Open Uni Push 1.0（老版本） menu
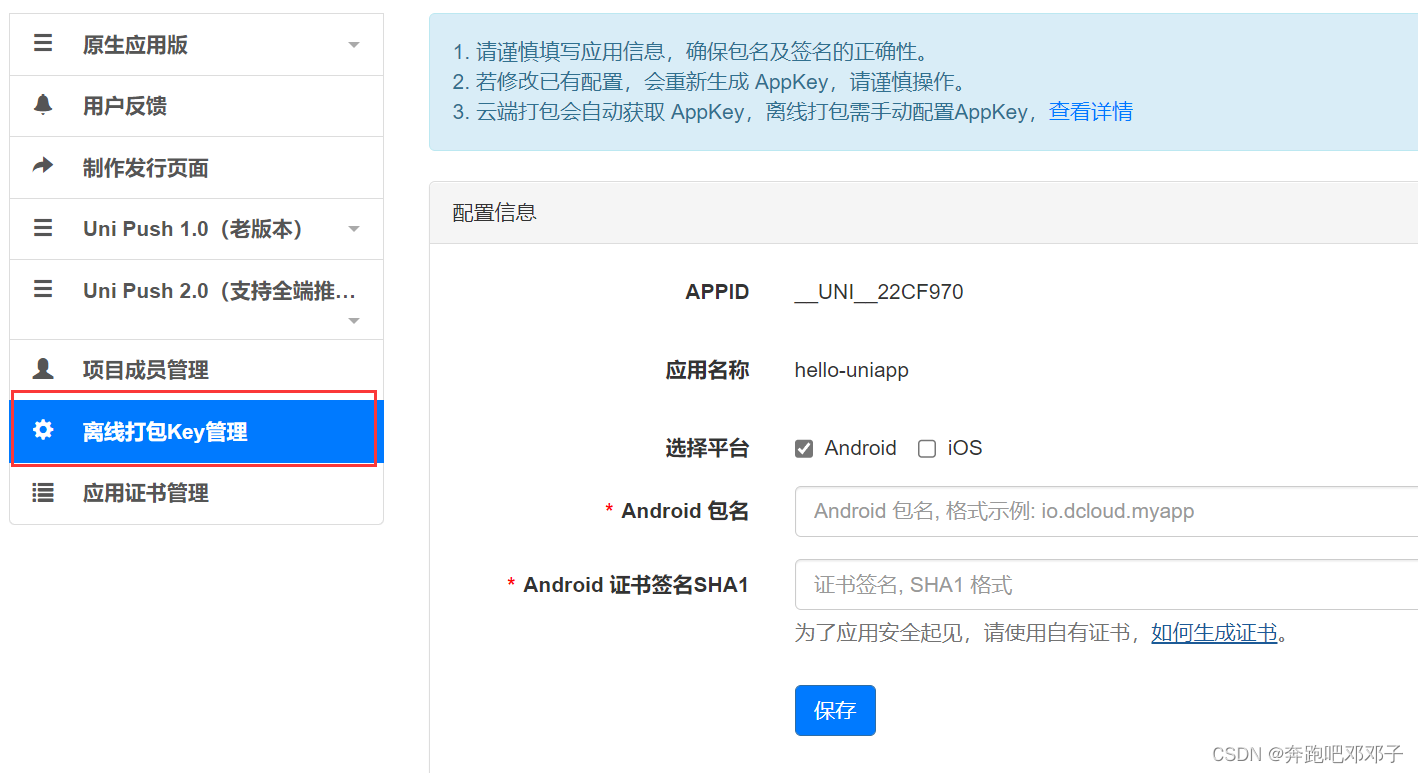This screenshot has height=773, width=1418. click(197, 229)
